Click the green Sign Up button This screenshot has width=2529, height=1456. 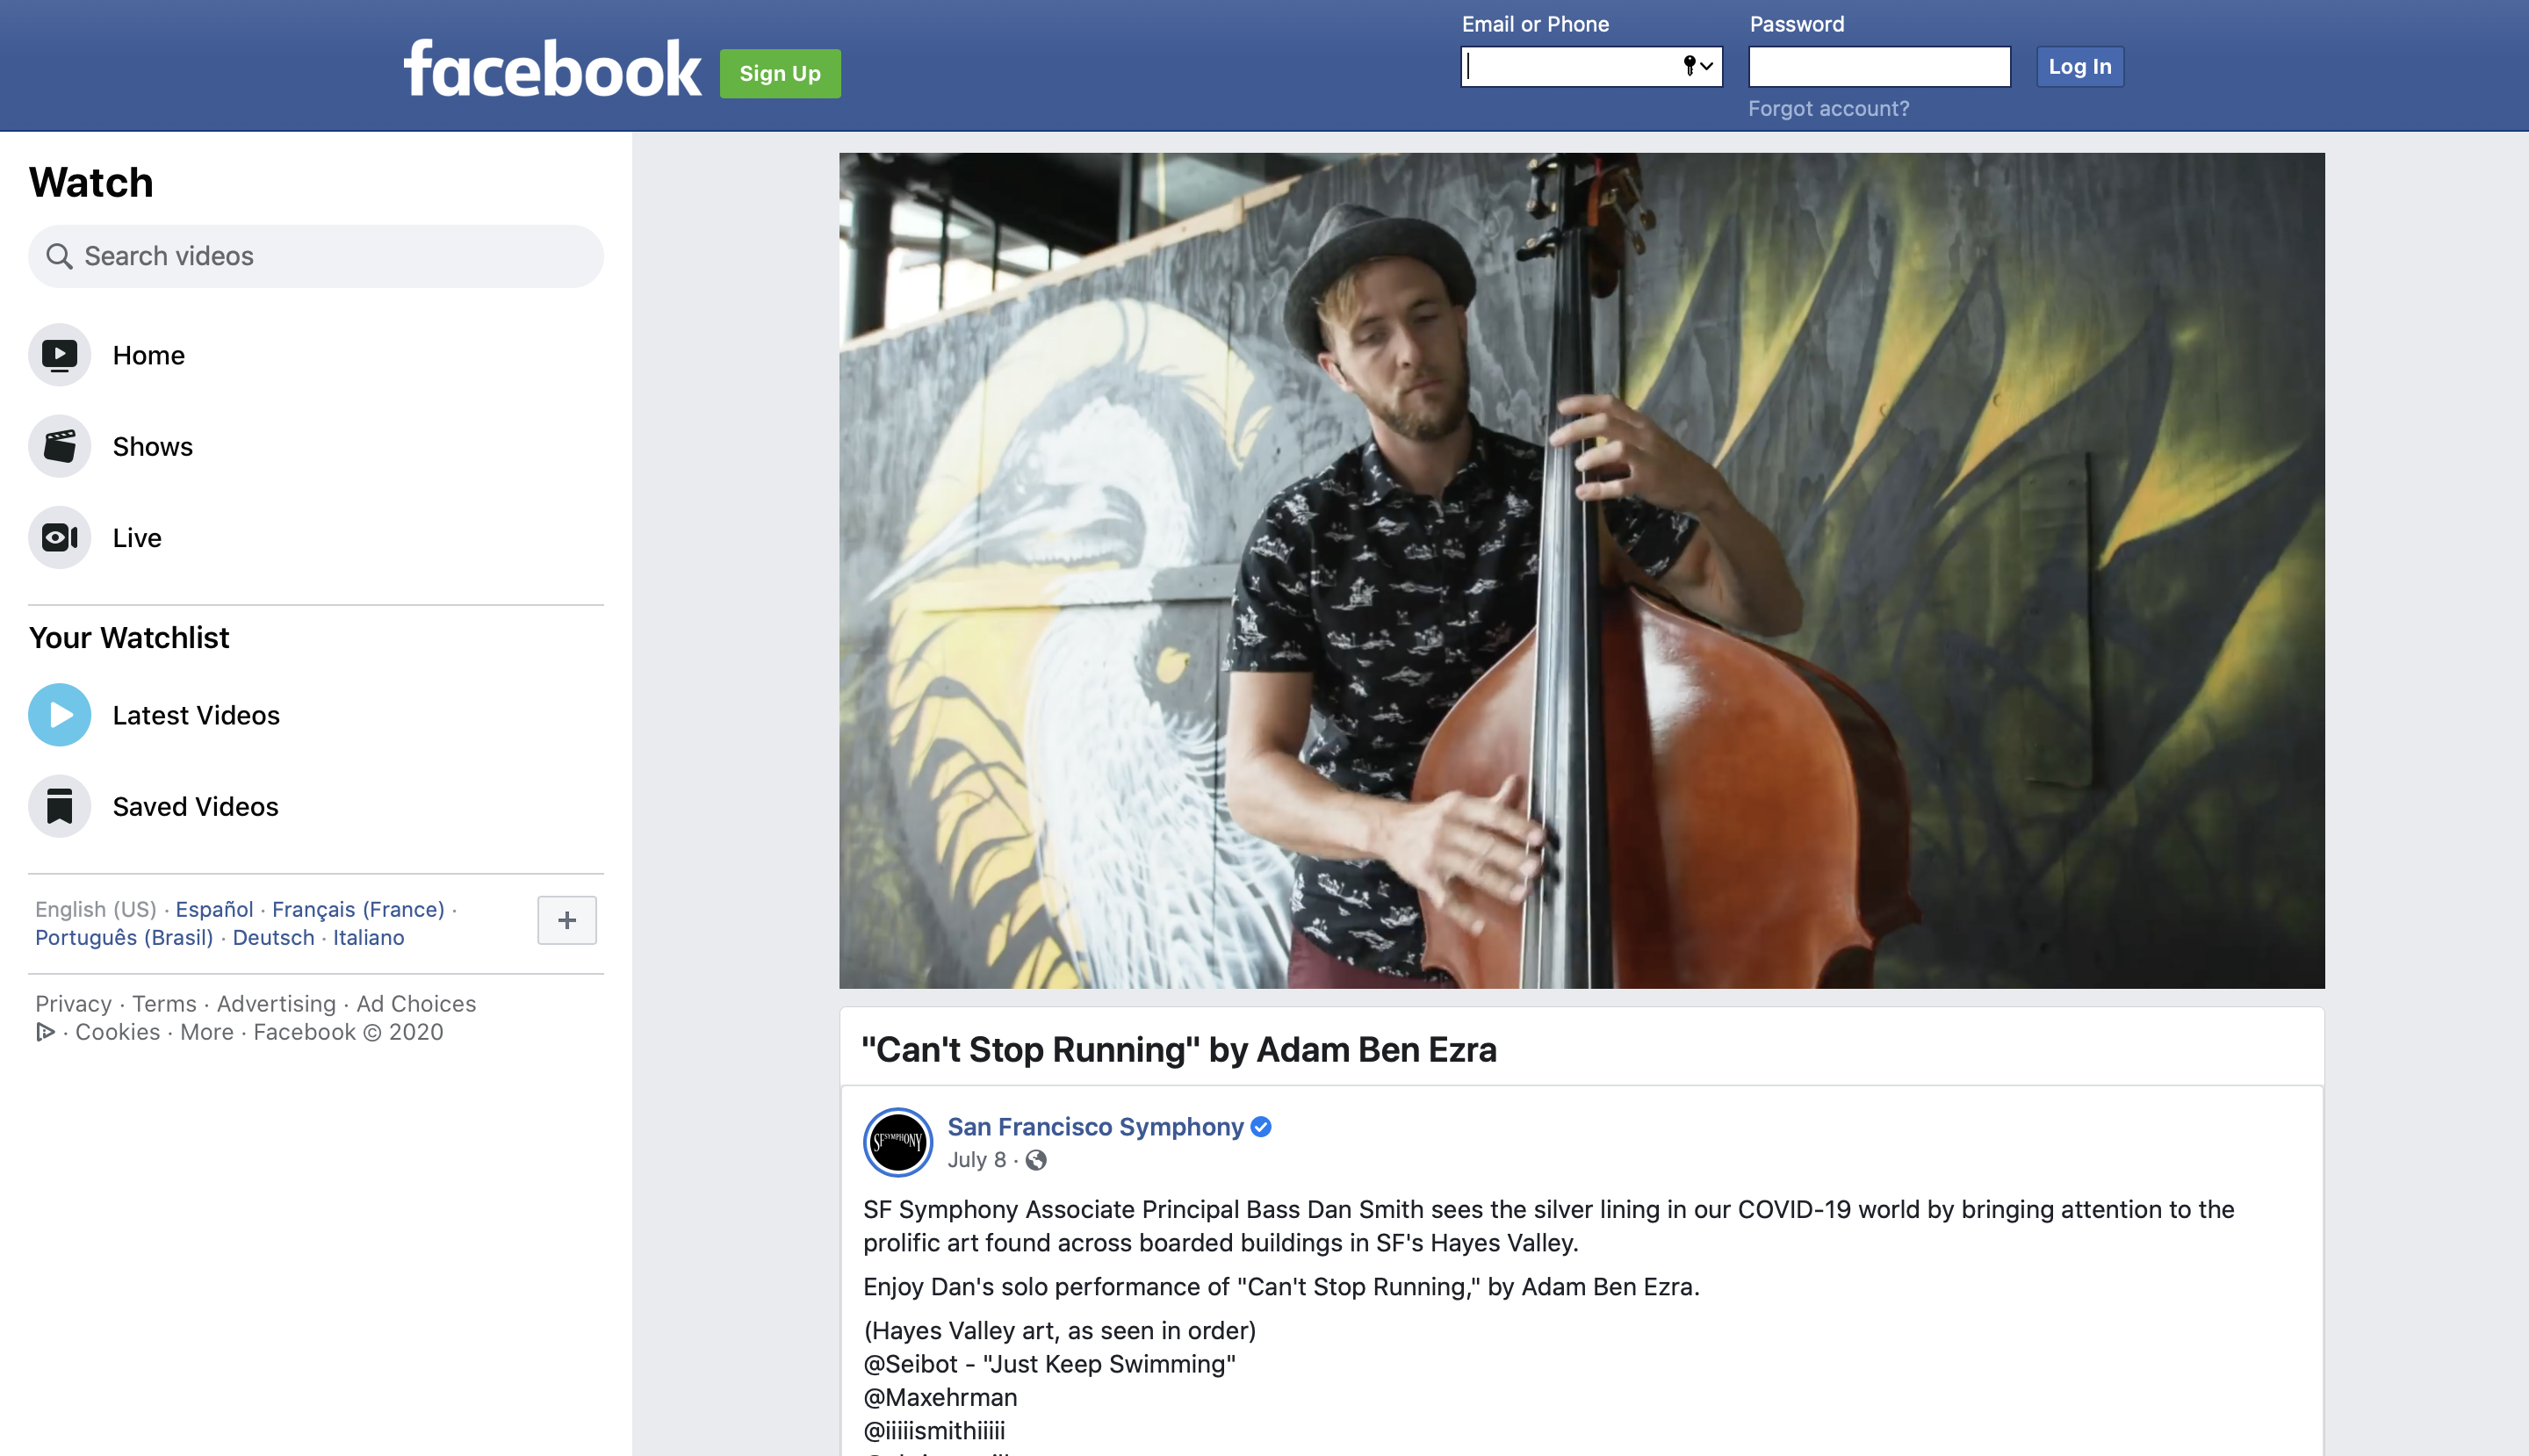coord(779,73)
